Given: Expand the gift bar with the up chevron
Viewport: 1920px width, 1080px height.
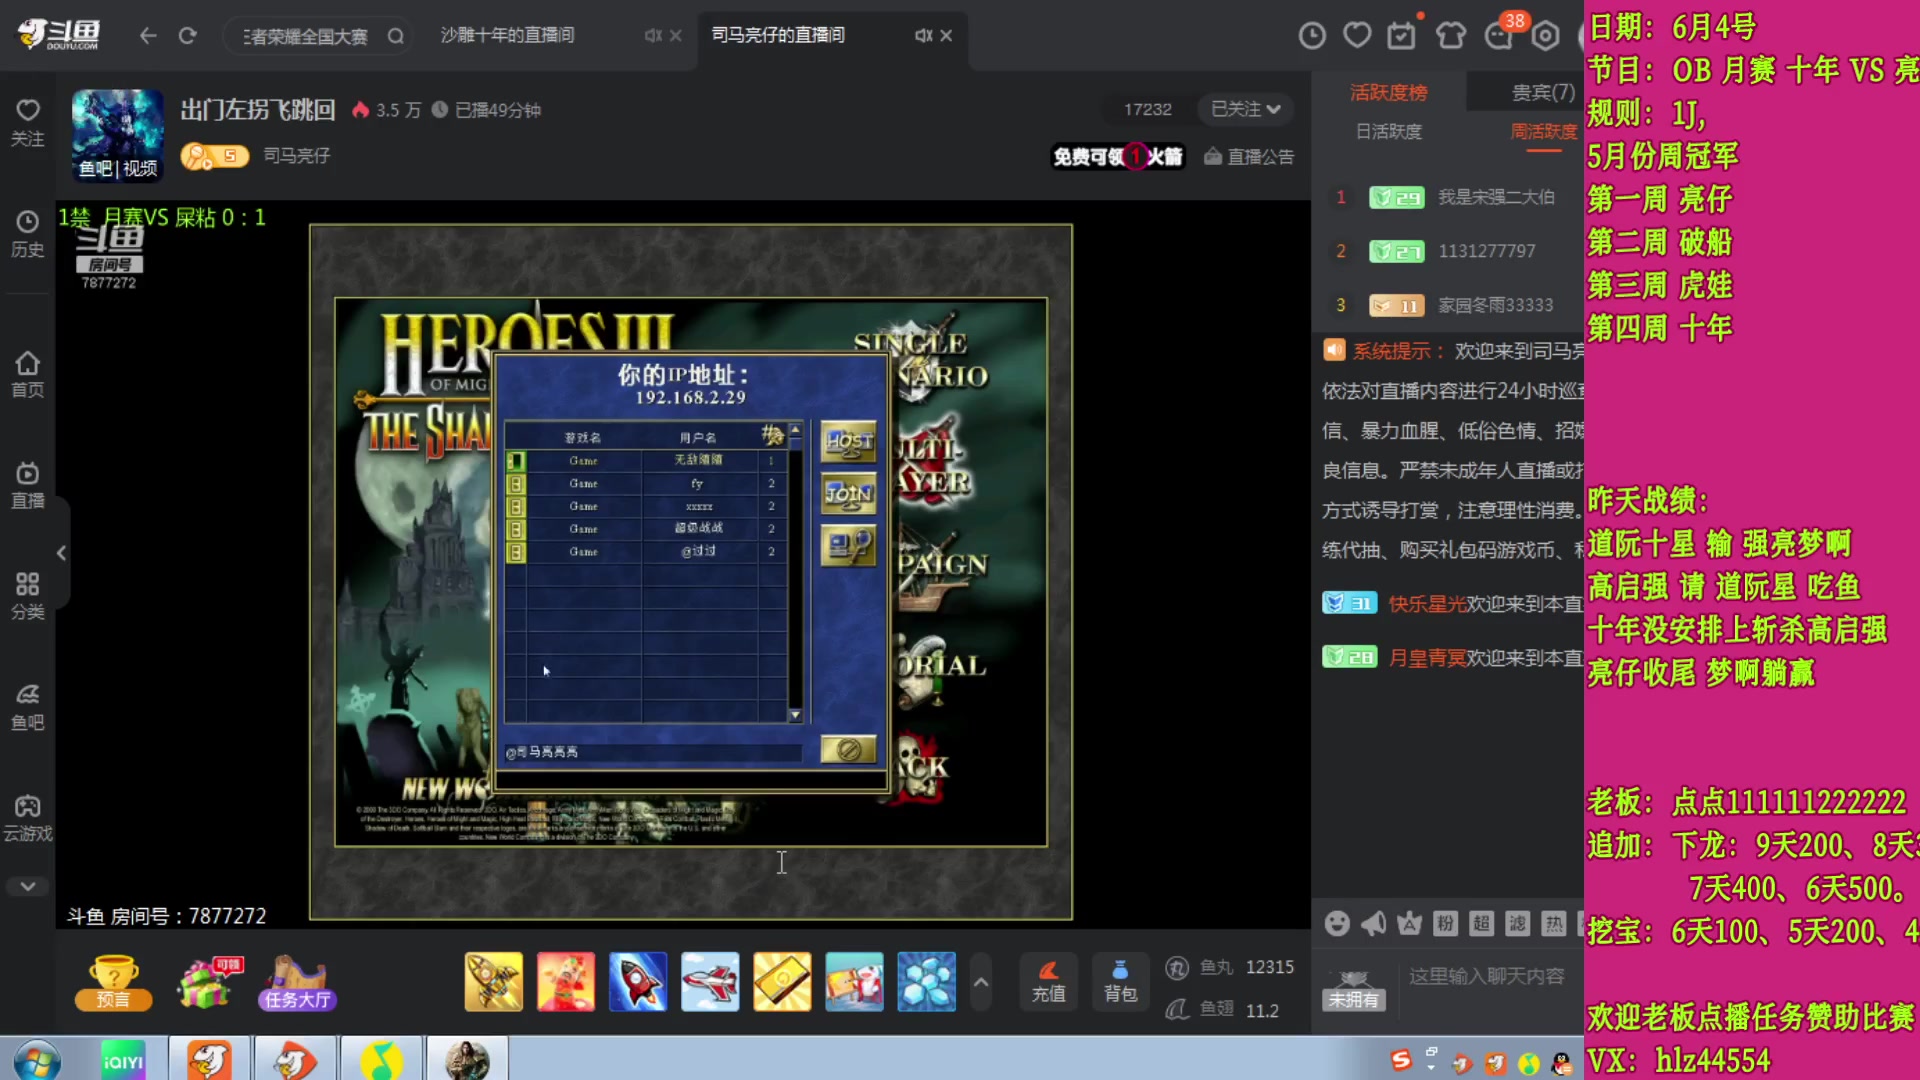Looking at the screenshot, I should click(x=981, y=982).
